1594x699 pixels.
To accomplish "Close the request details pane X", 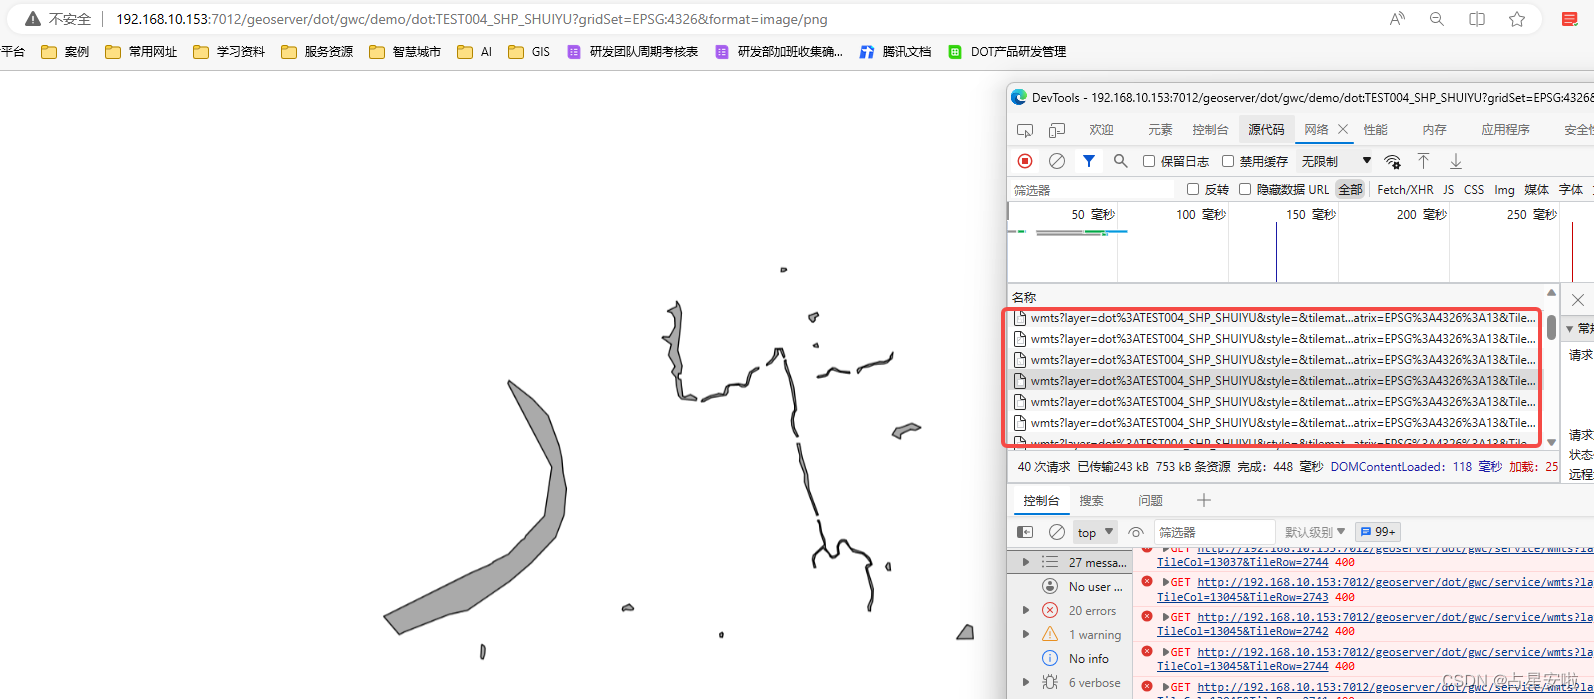I will tap(1578, 300).
